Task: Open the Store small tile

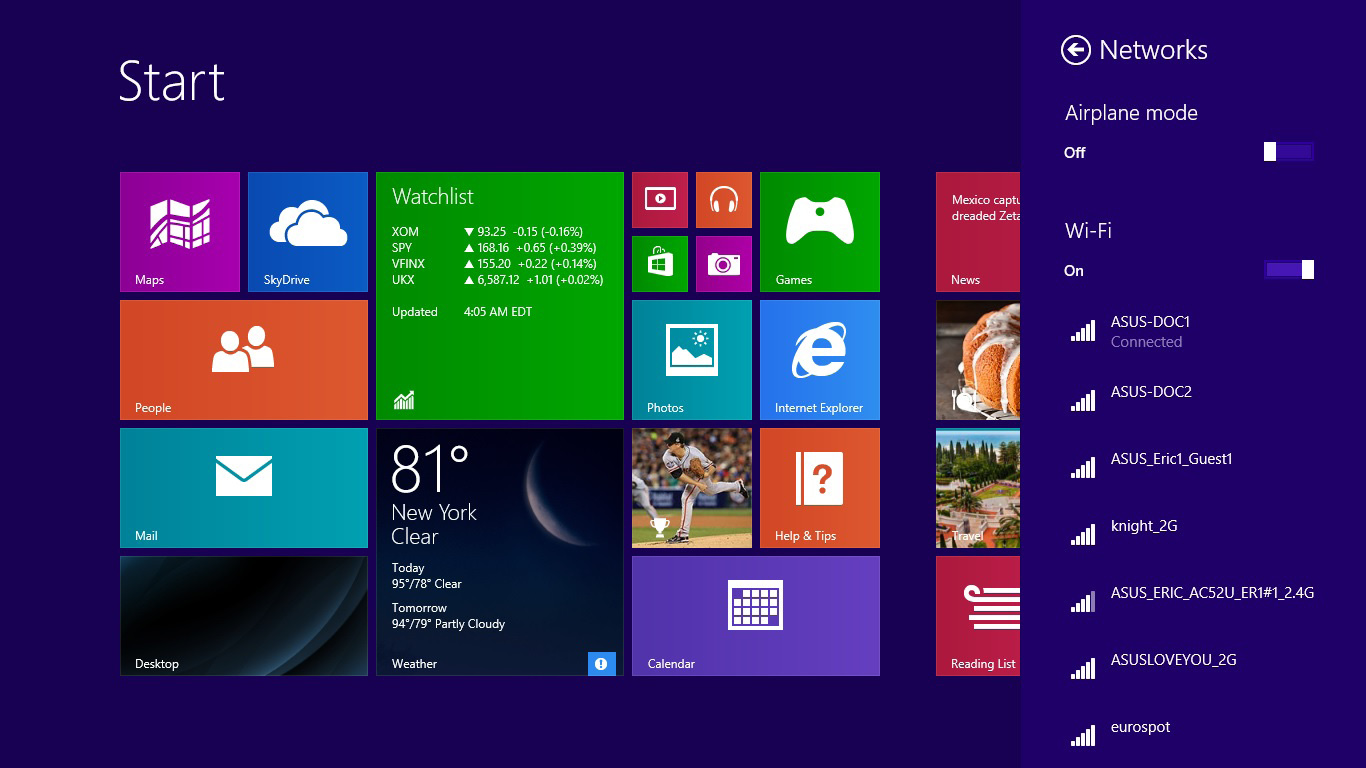Action: point(660,264)
